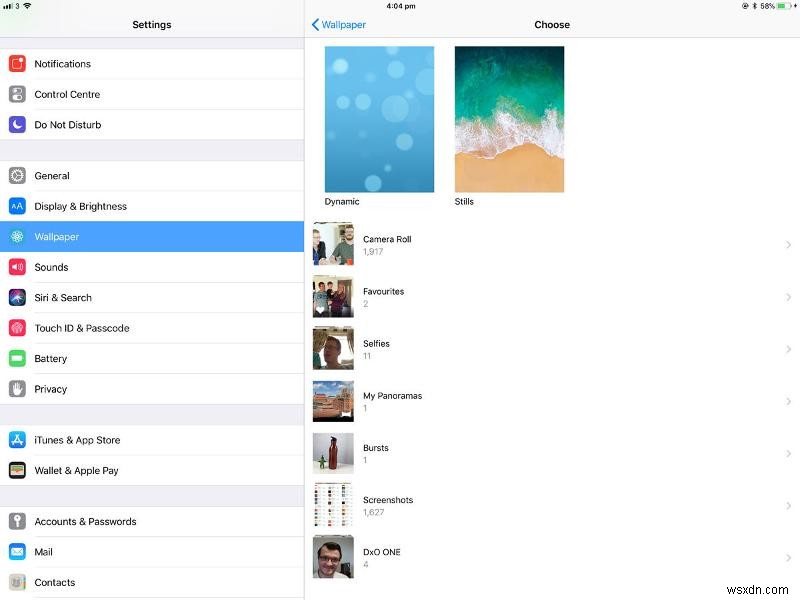
Task: Click the General gear icon
Action: coord(17,175)
